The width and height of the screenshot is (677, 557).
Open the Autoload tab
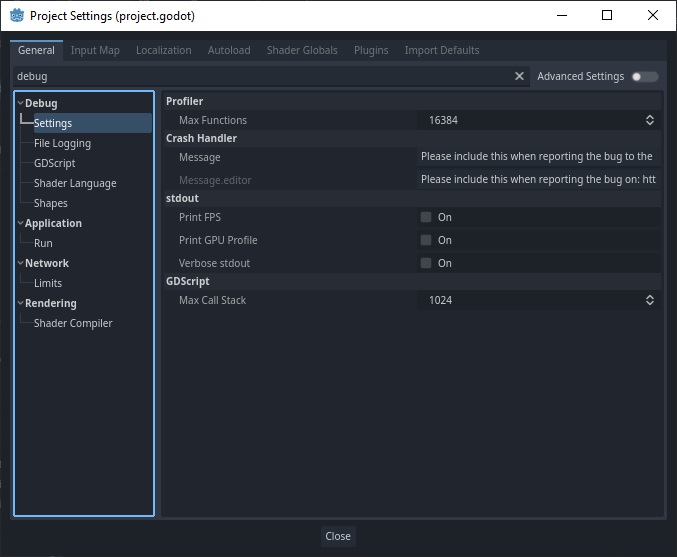click(x=229, y=51)
